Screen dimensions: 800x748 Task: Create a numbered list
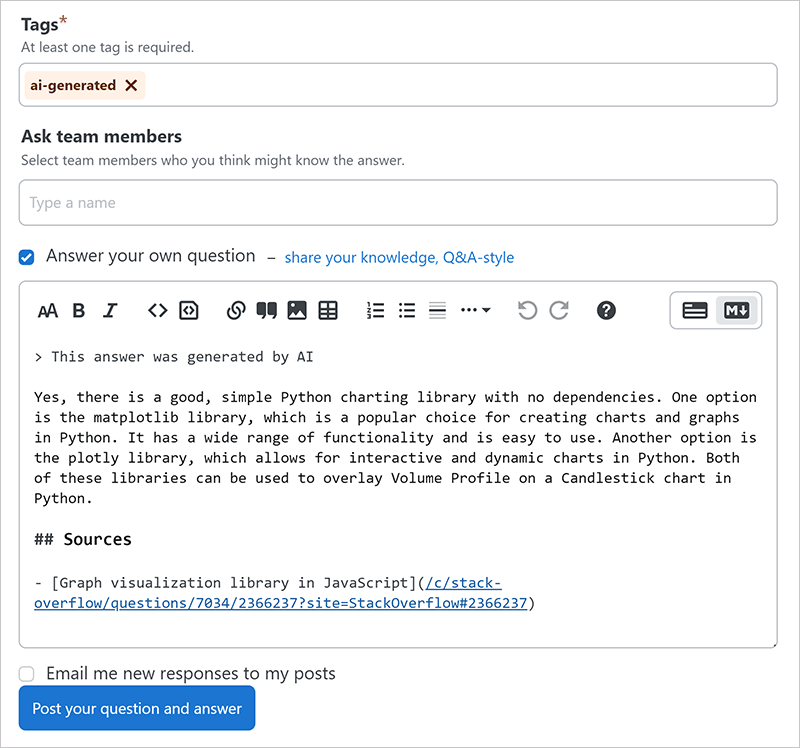tap(375, 311)
